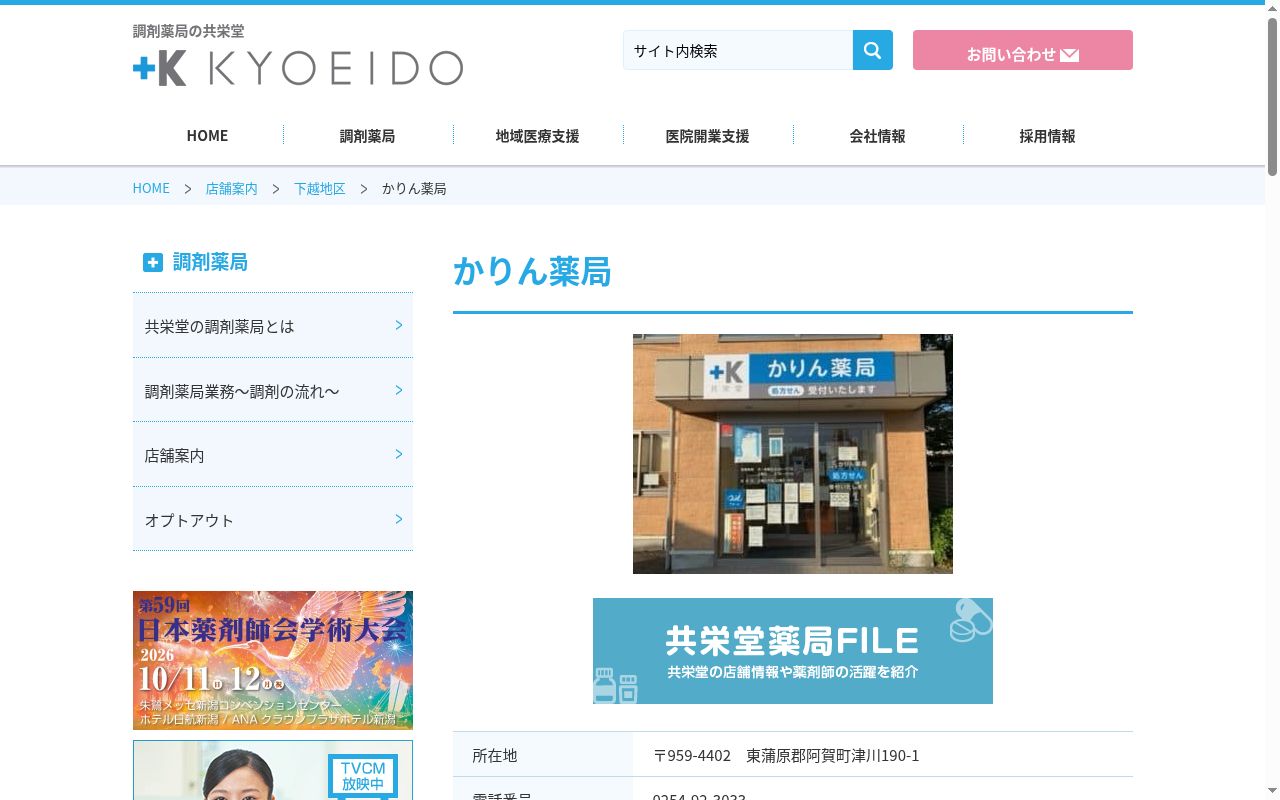Click the magnifying glass search button
The width and height of the screenshot is (1280, 800).
click(x=872, y=50)
